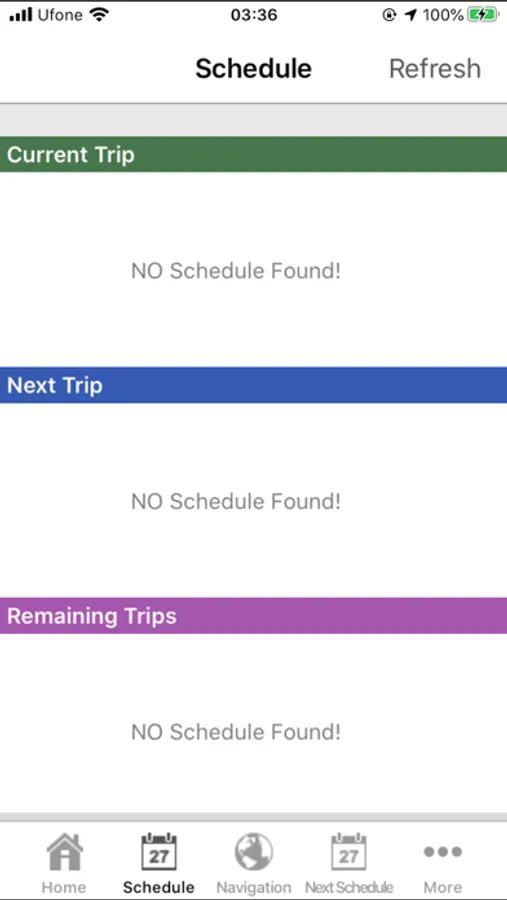Tap the cellular signal bars icon

21,15
